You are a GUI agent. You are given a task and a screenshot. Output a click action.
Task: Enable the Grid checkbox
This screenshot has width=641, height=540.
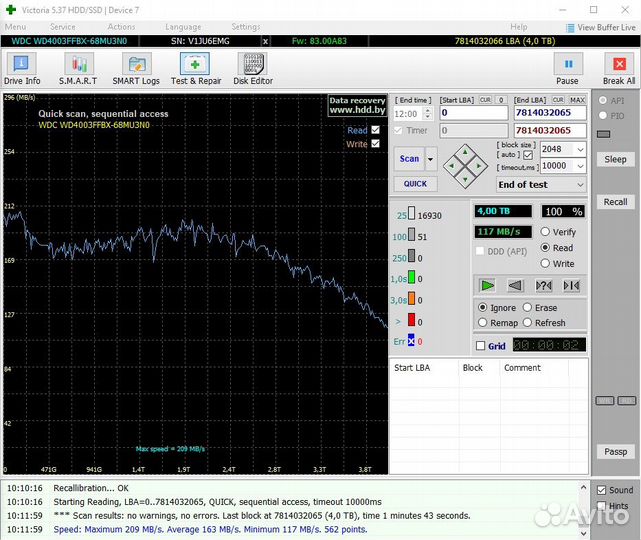click(481, 346)
